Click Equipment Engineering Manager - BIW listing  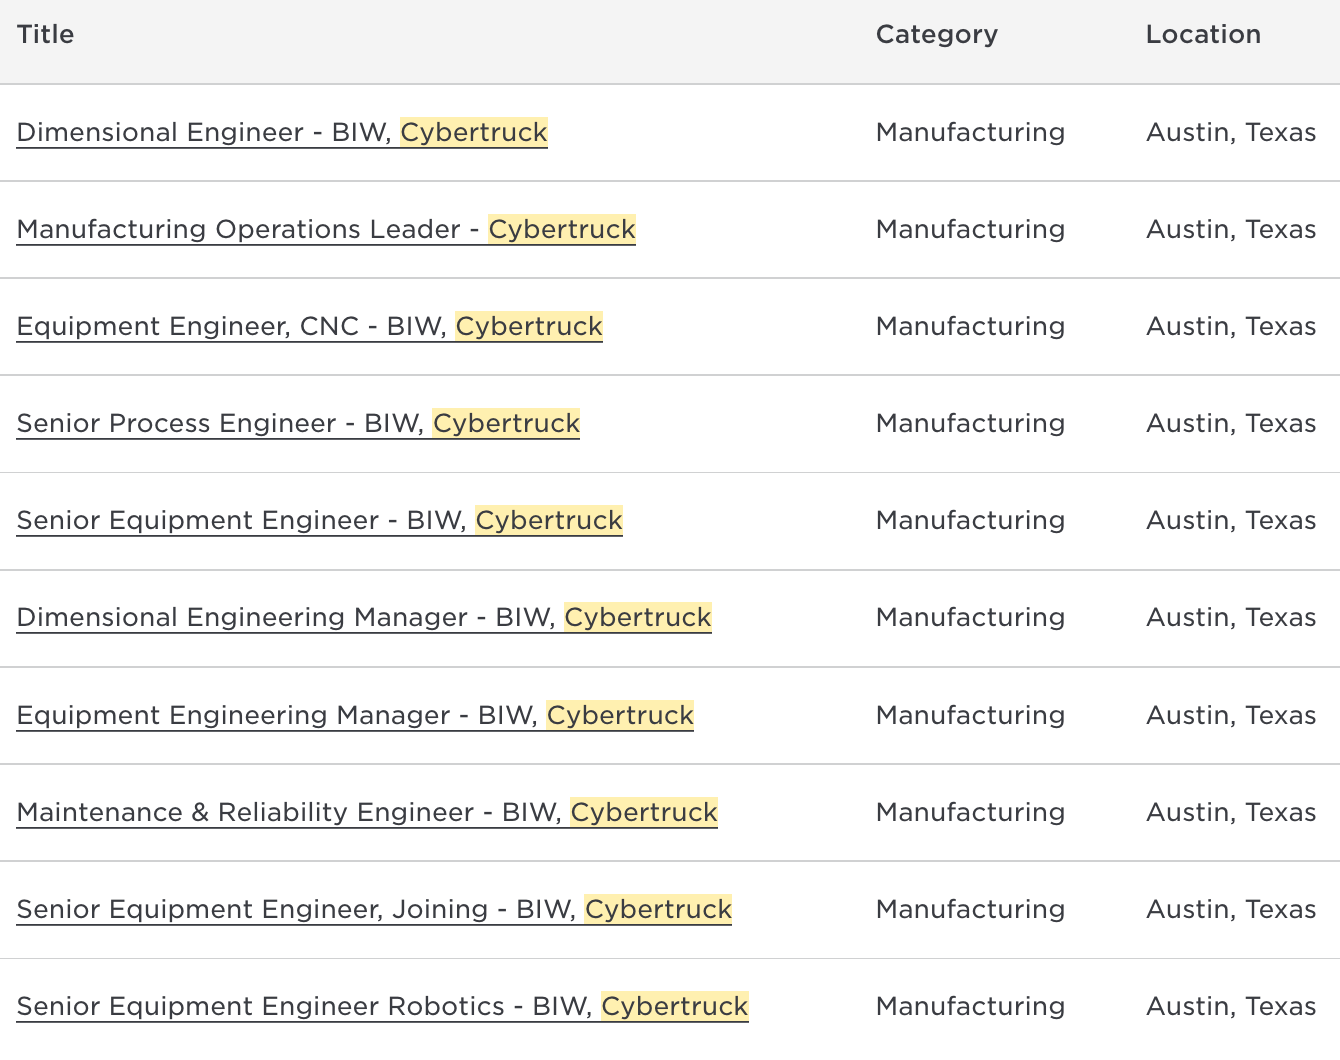(x=355, y=716)
